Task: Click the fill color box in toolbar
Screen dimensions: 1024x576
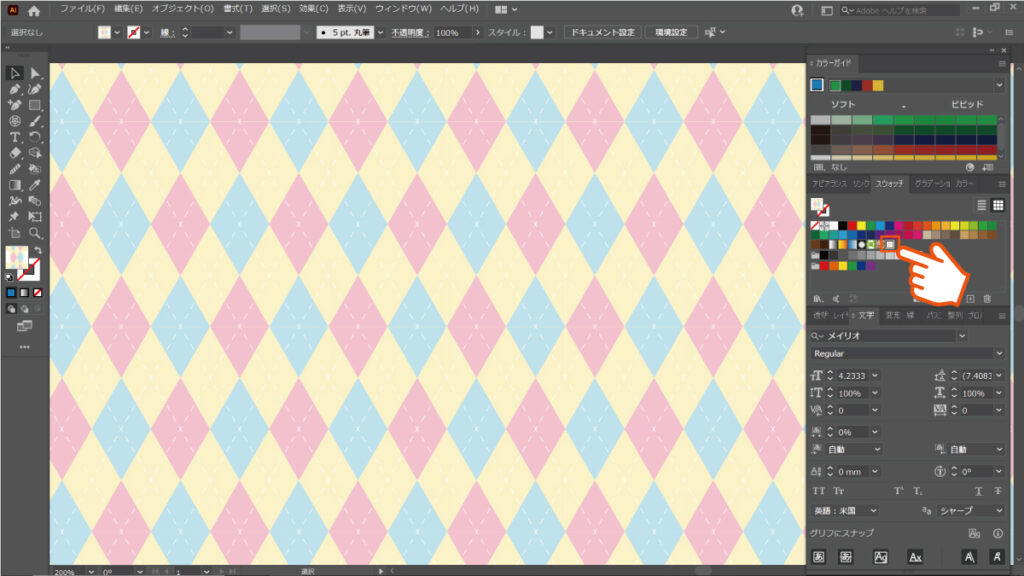Action: coord(16,257)
